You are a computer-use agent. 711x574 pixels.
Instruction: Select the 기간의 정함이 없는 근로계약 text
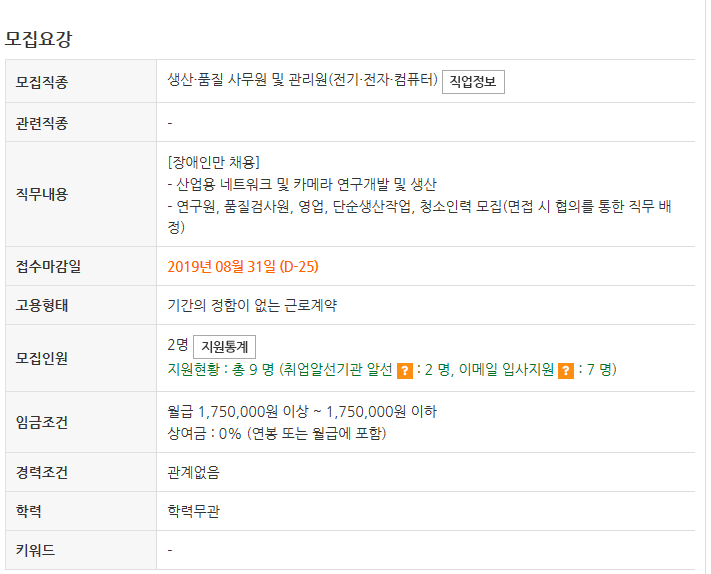[x=252, y=305]
